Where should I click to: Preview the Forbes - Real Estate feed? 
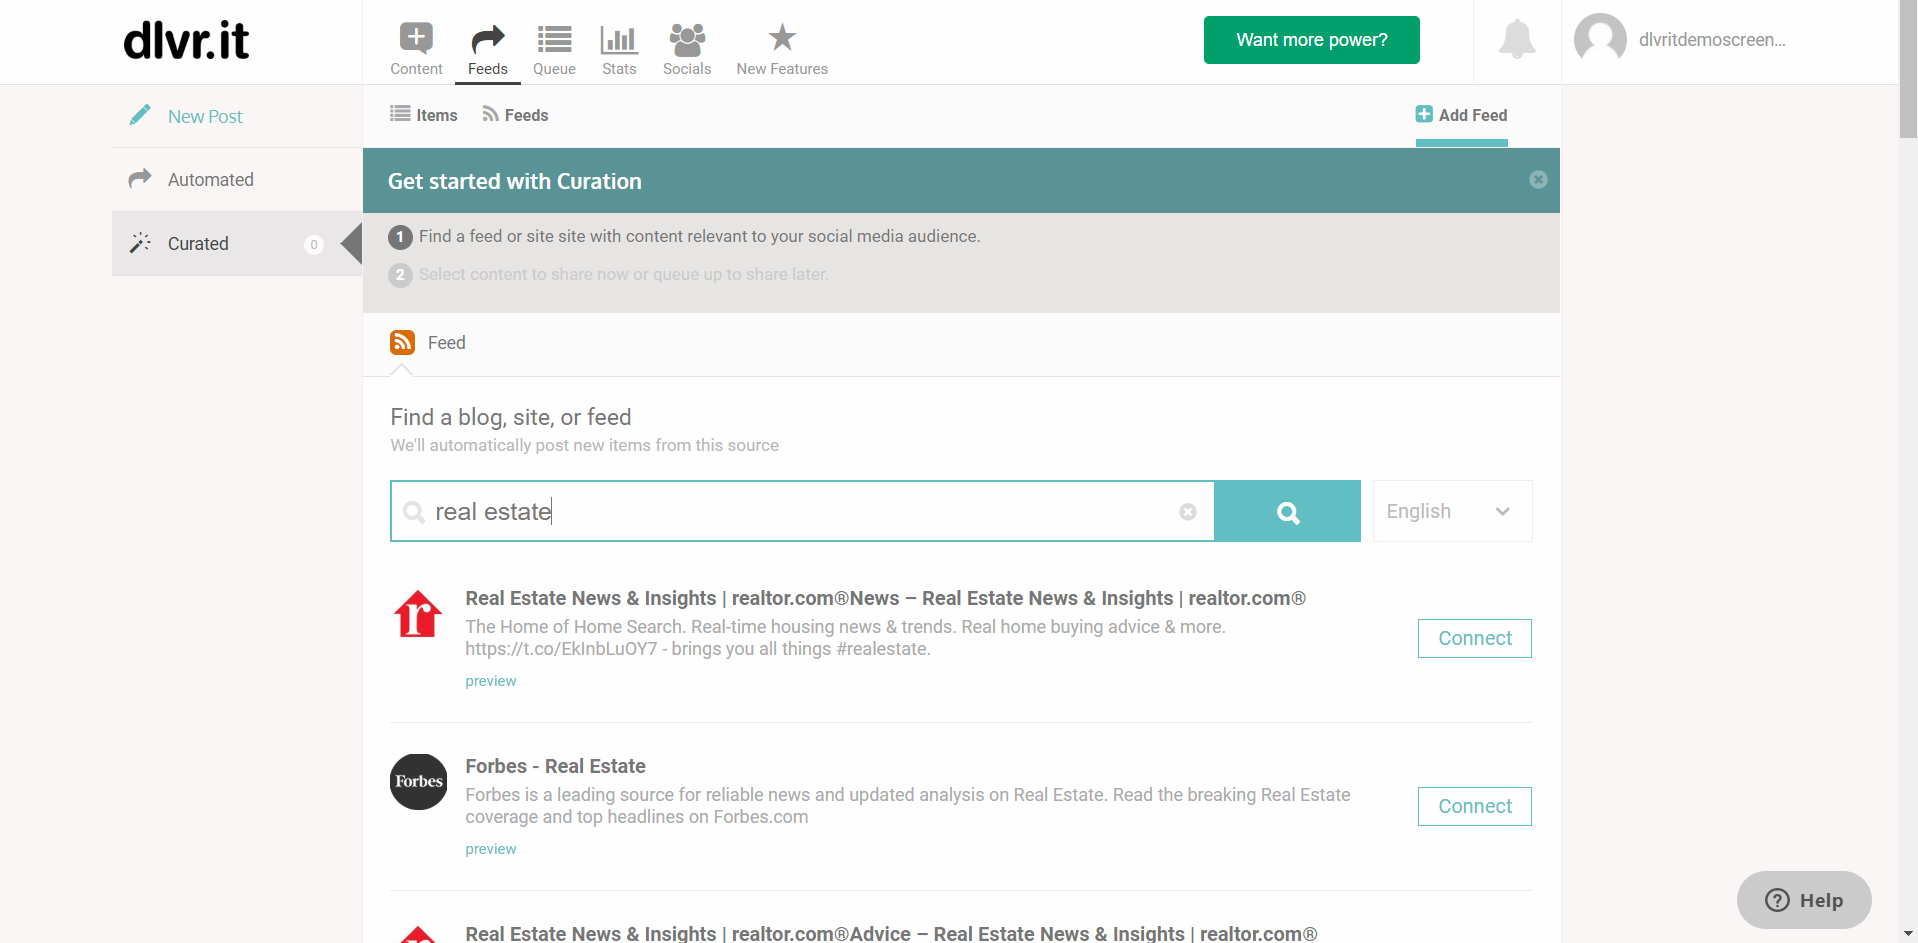pos(491,849)
